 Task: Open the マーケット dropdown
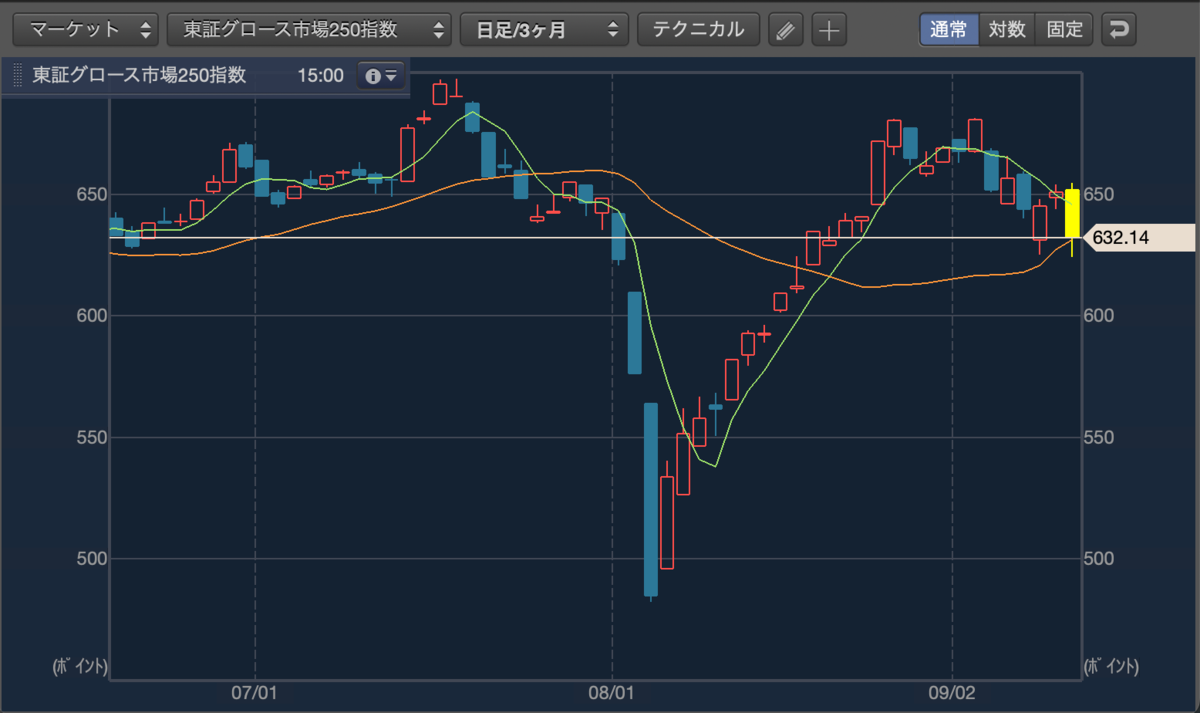(x=86, y=29)
